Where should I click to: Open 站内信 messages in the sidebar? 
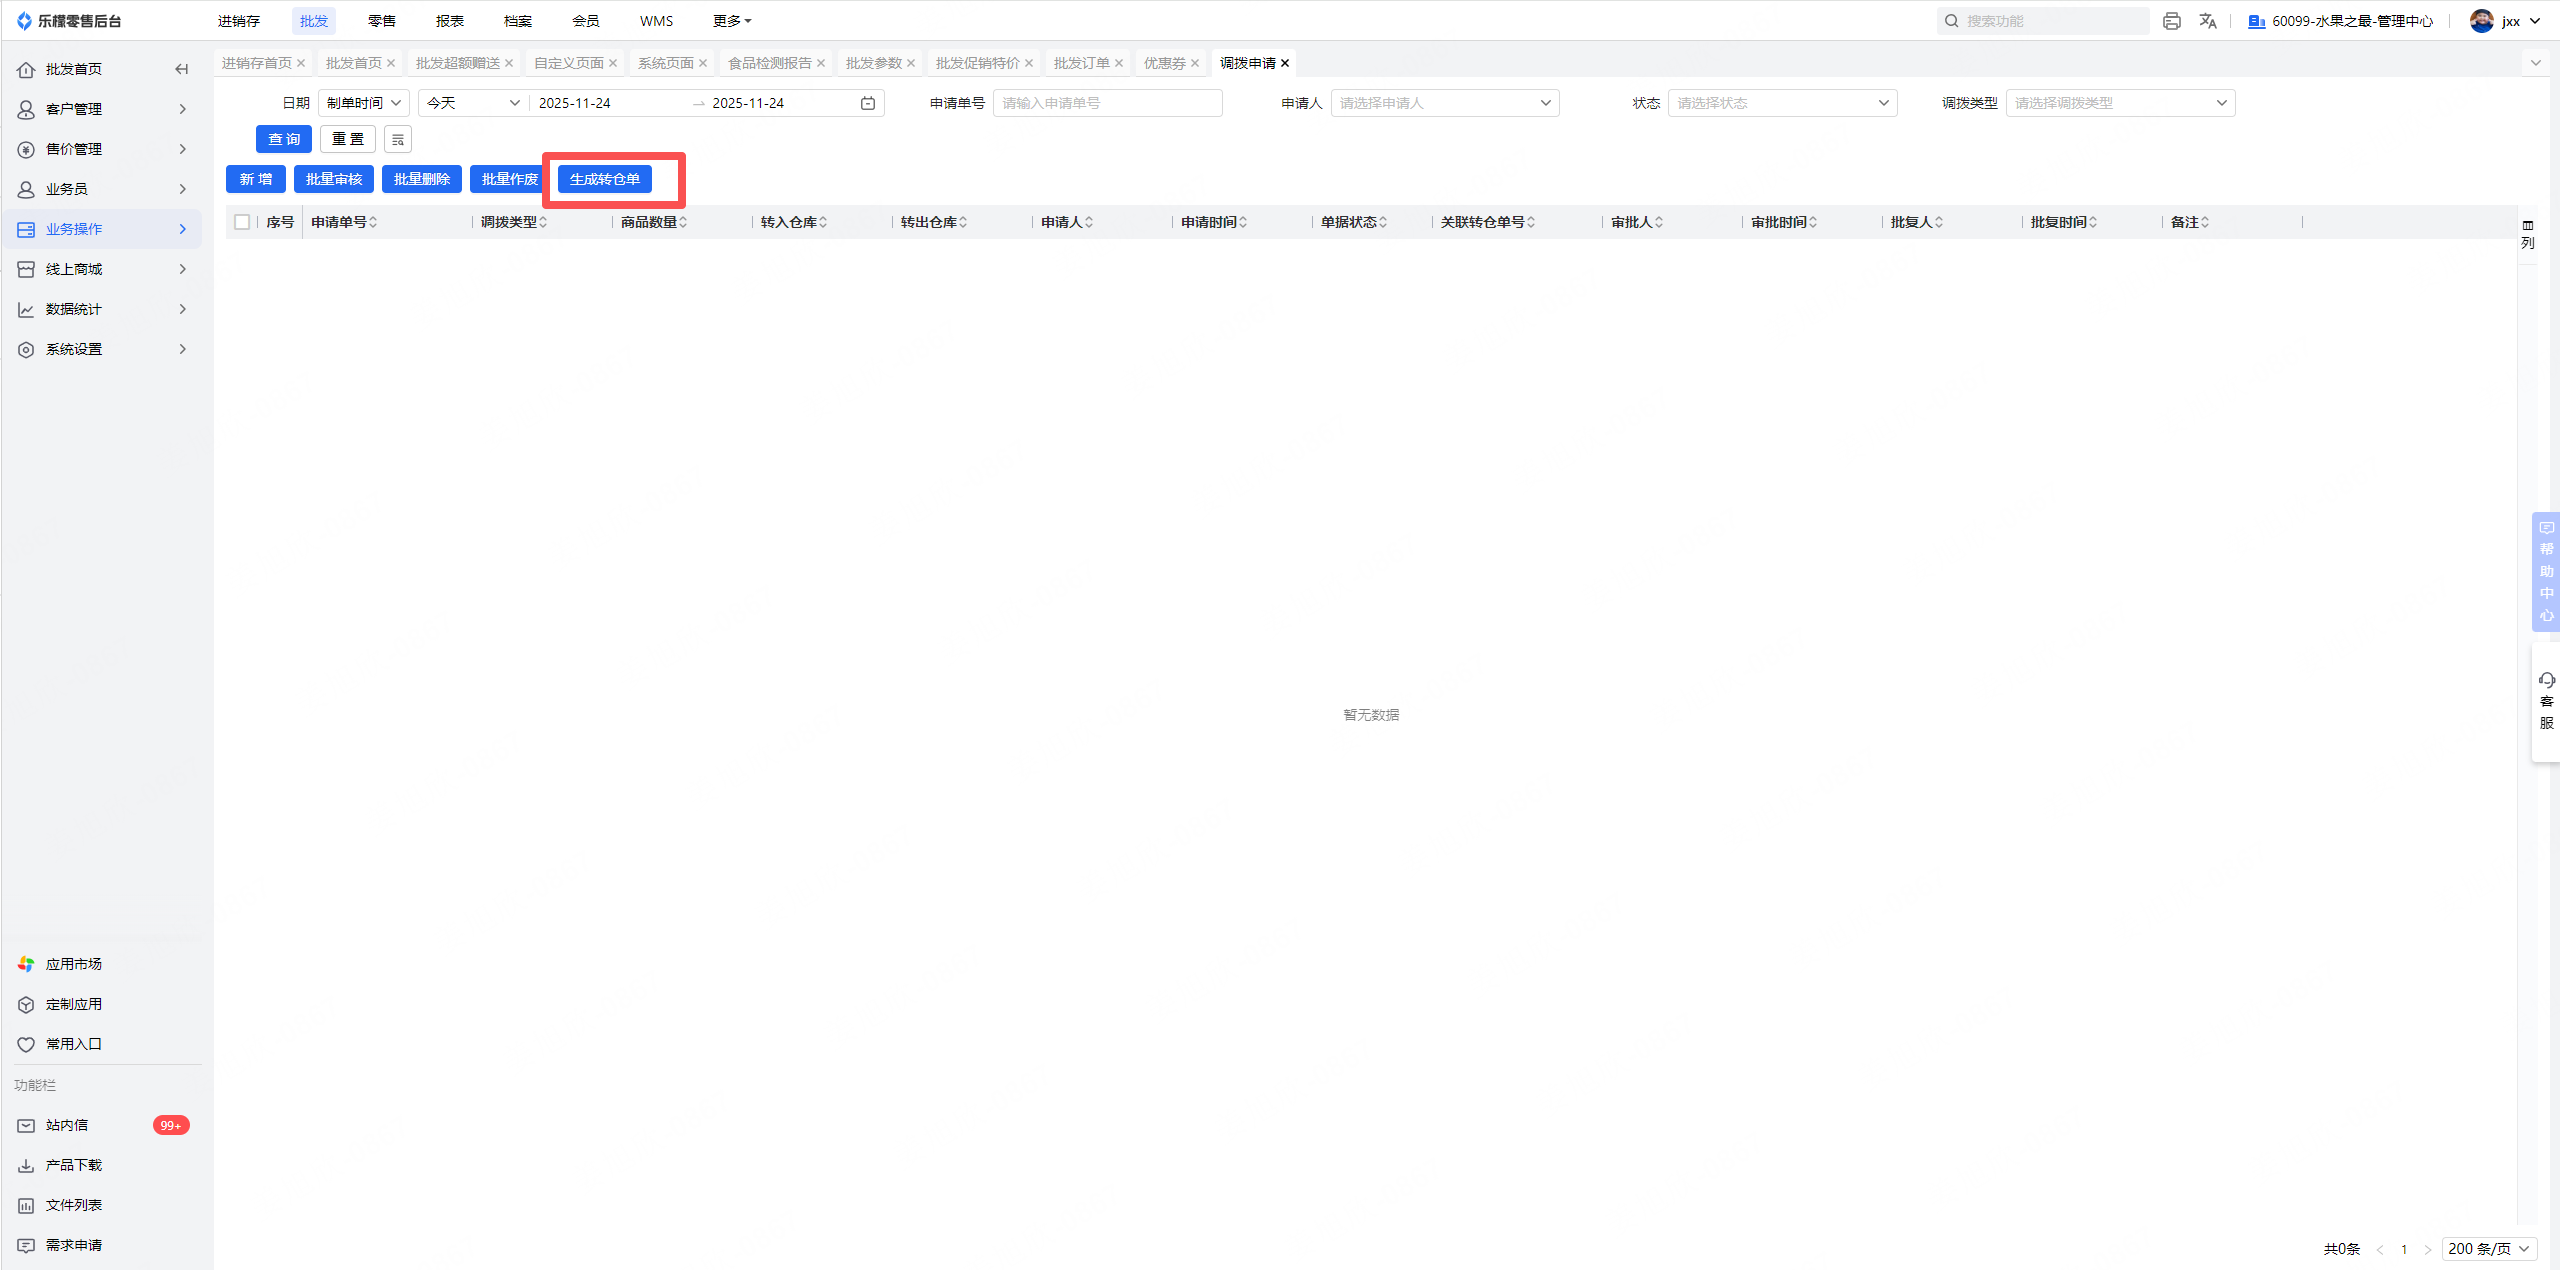click(67, 1125)
